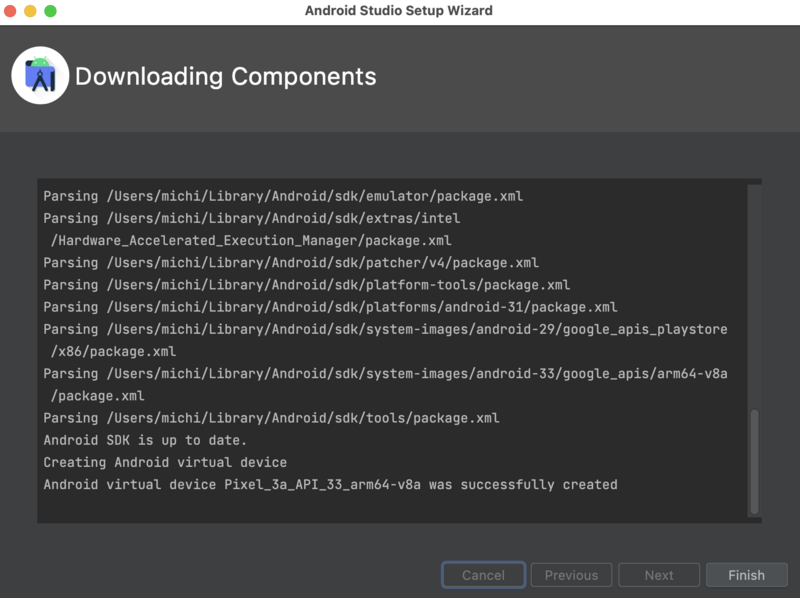This screenshot has height=598, width=800.
Task: Click the emulator/package.xml parsing line
Action: 283,196
